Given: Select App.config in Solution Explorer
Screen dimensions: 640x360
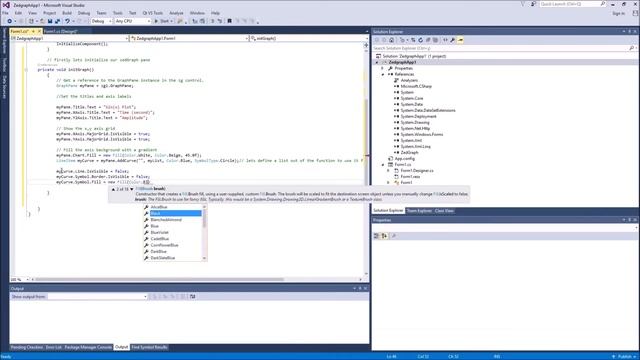Looking at the screenshot, I should [x=404, y=158].
